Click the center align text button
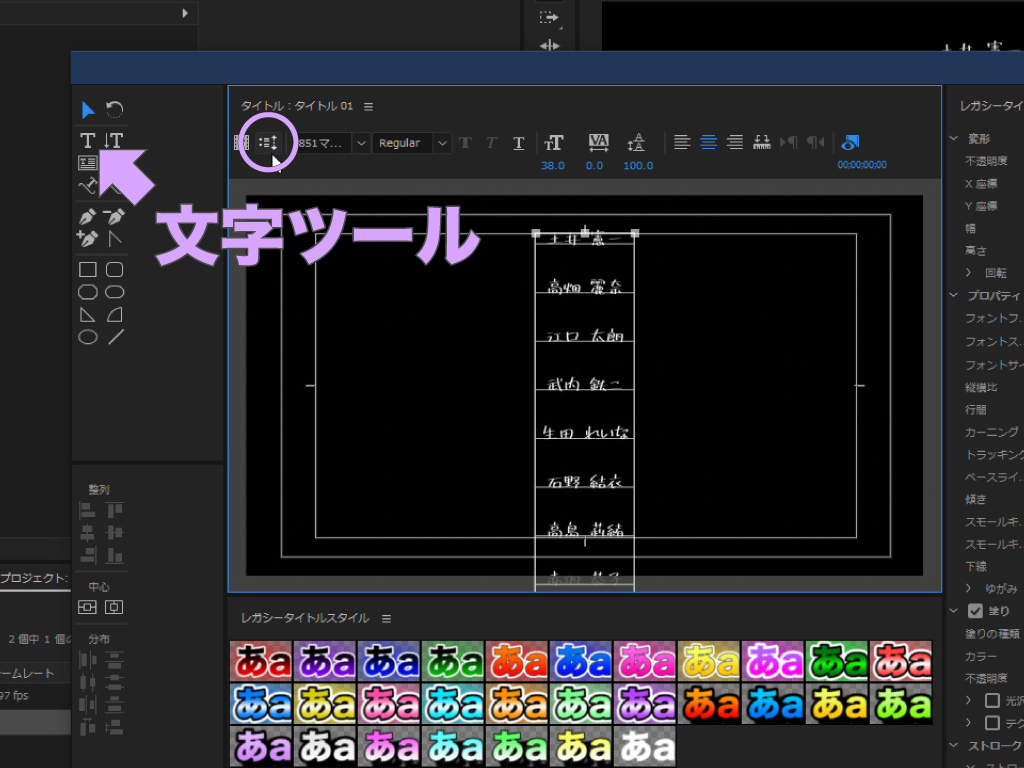Image resolution: width=1024 pixels, height=768 pixels. [x=708, y=143]
